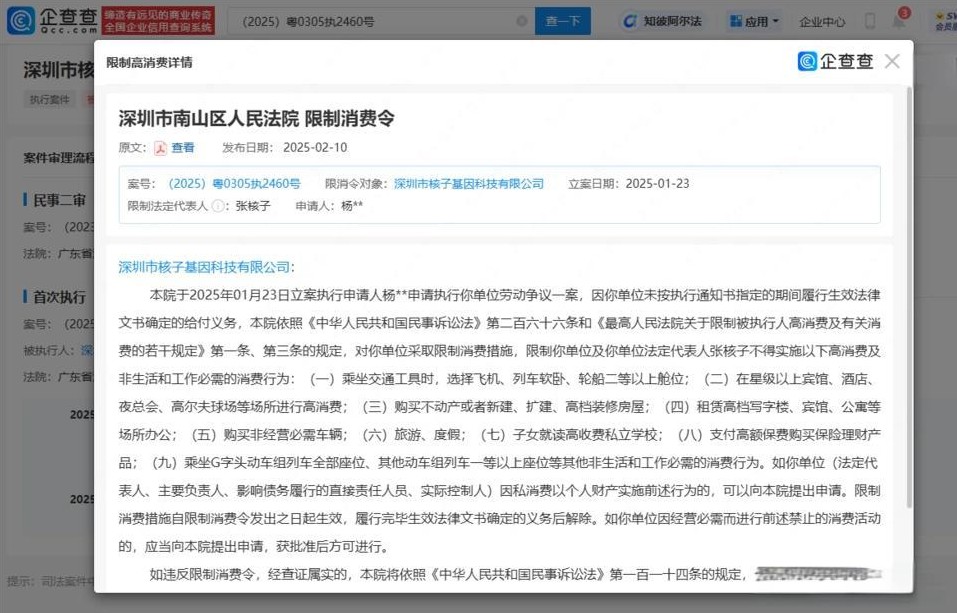
Task: Click the 查看 link for the original document
Action: pyautogui.click(x=182, y=148)
